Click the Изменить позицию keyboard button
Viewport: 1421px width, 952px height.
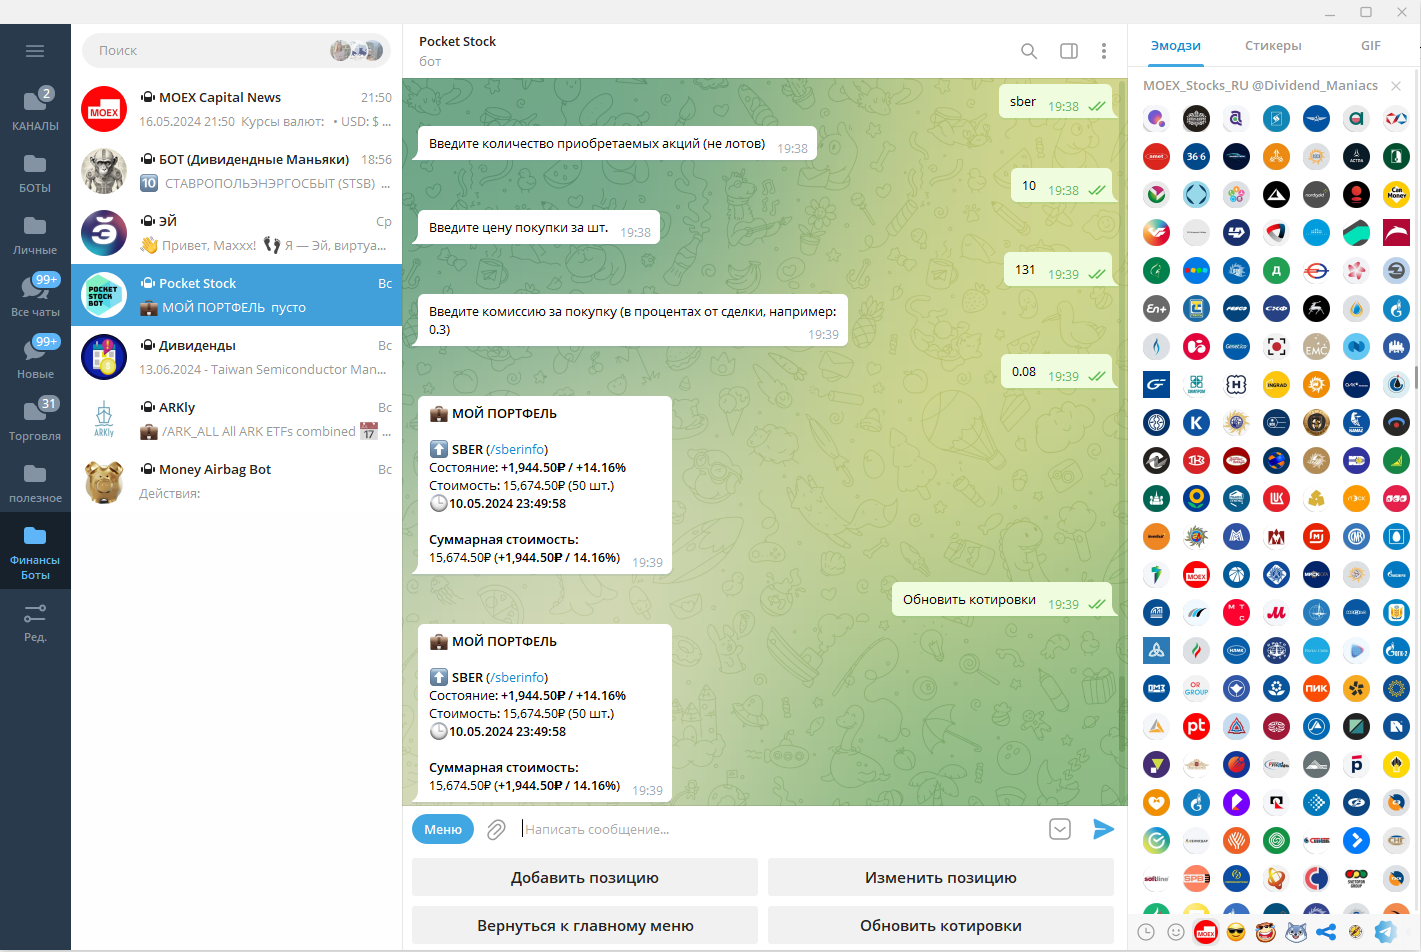coord(941,877)
